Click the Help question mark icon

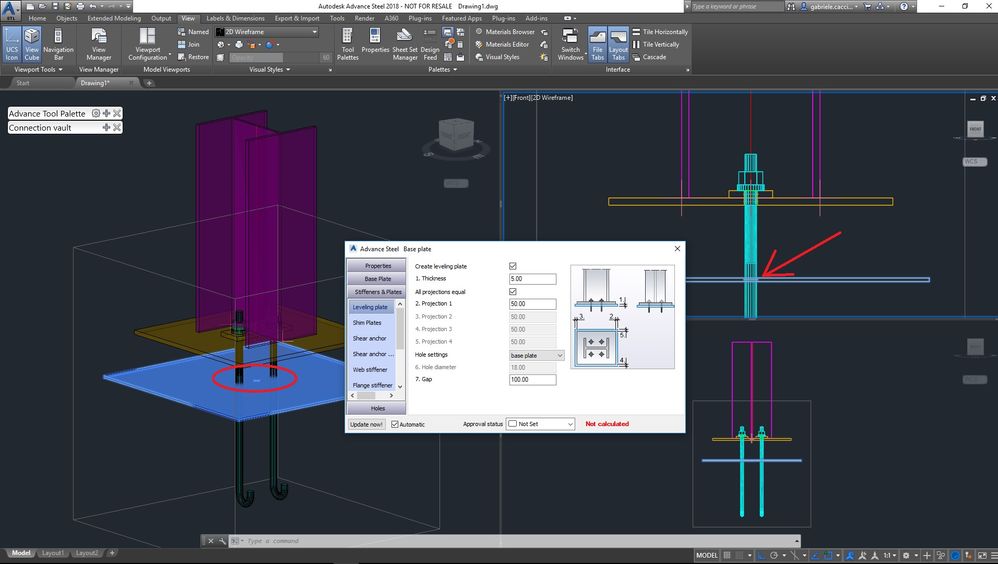pyautogui.click(x=904, y=6)
